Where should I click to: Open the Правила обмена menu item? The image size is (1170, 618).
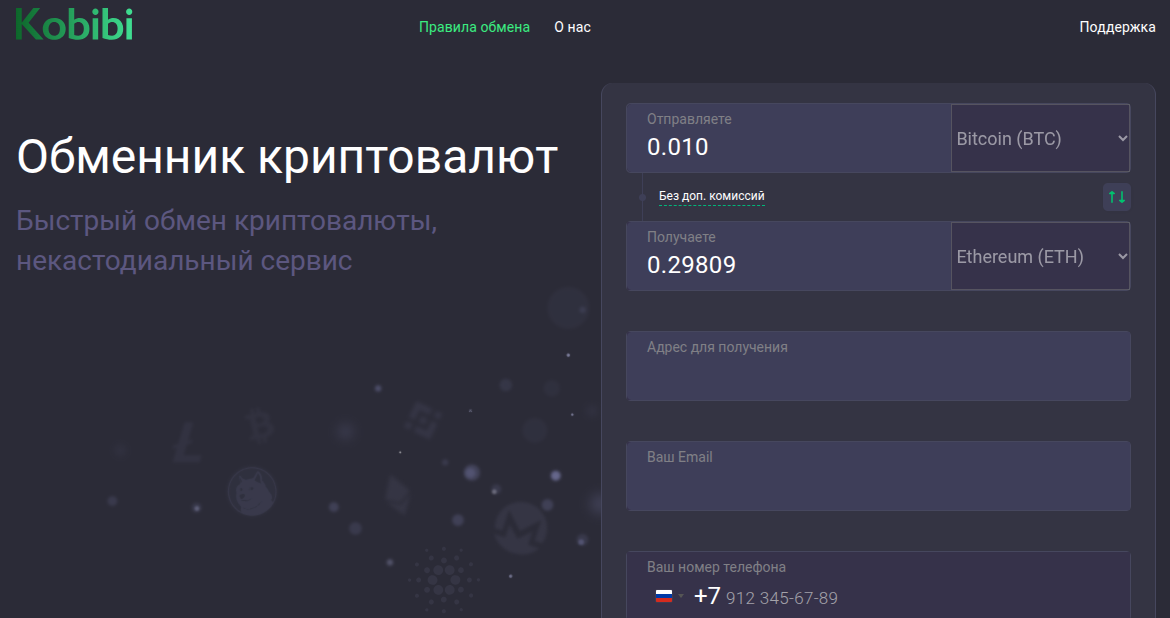(x=474, y=27)
